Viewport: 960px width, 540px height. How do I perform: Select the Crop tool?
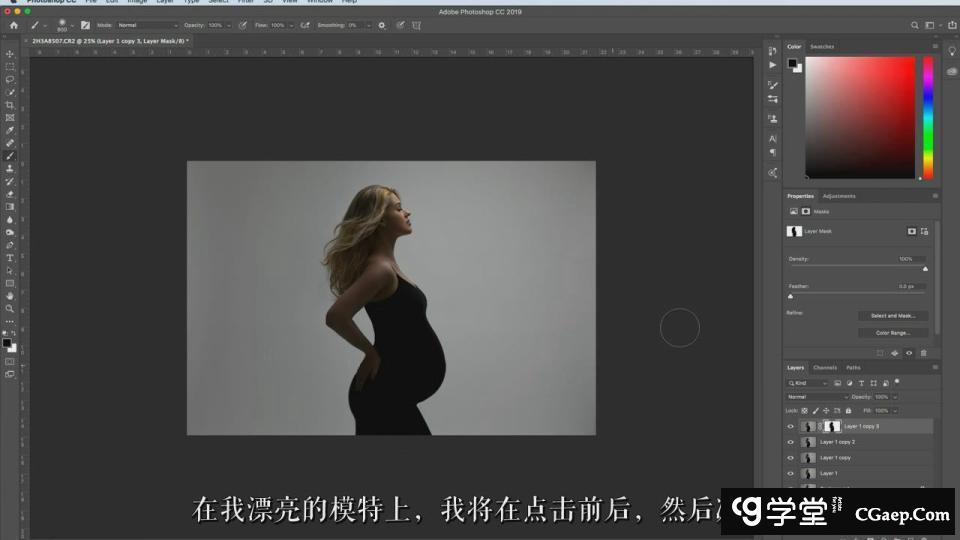(10, 105)
